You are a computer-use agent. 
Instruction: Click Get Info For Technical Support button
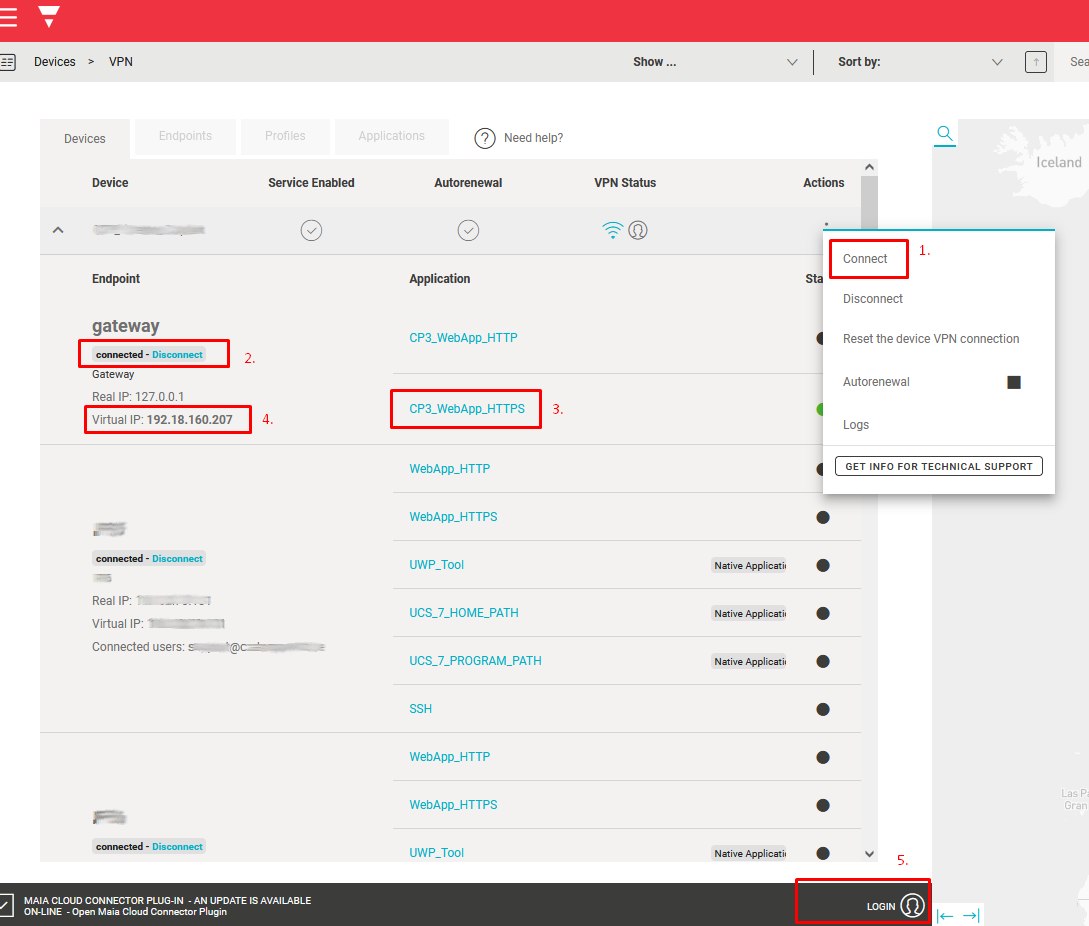point(938,467)
